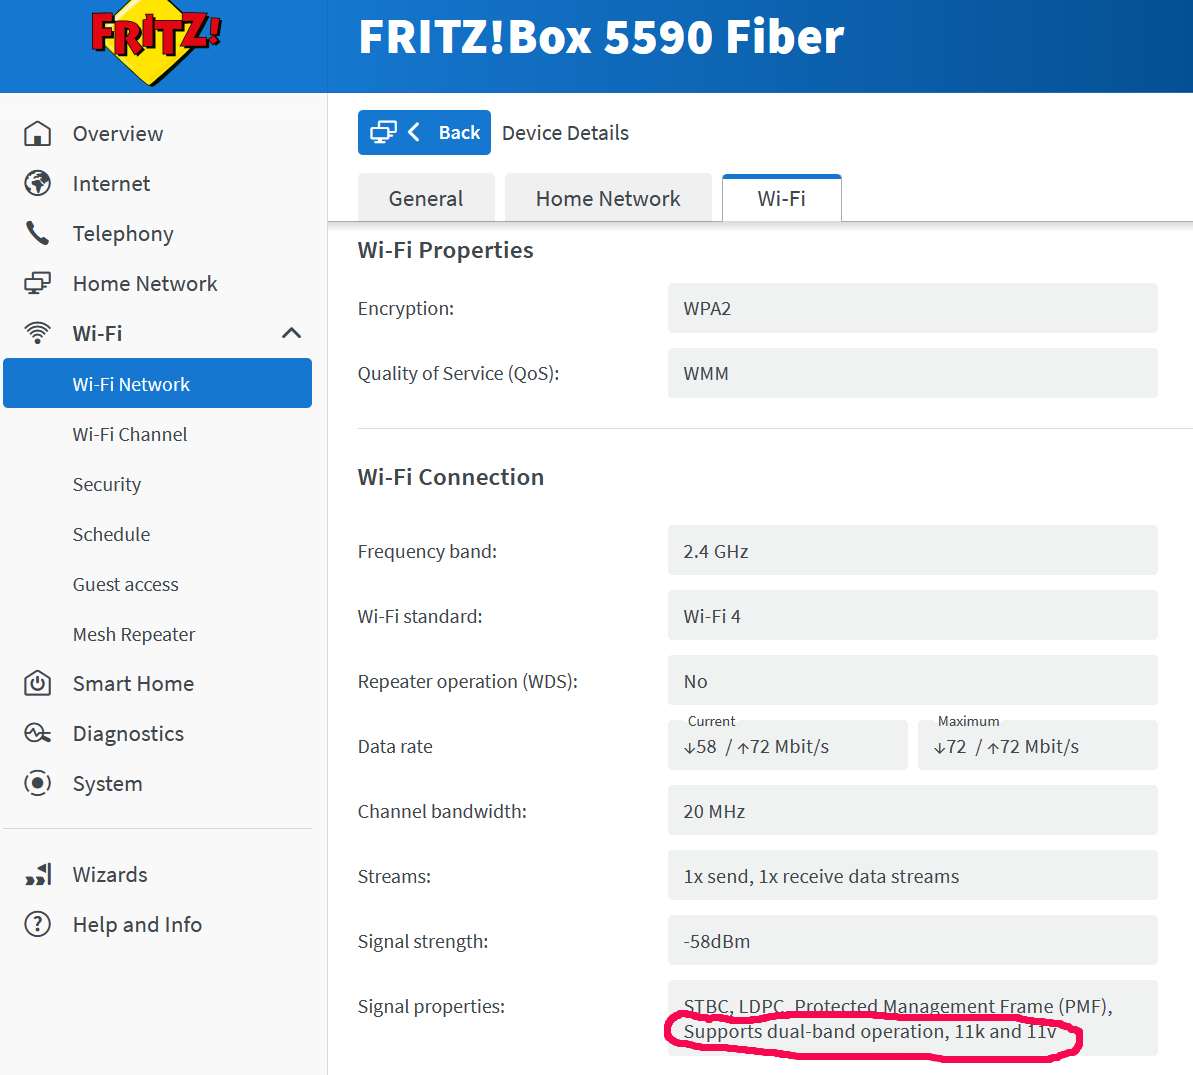Collapse the Wi-Fi menu chevron
Viewport: 1193px width, 1075px height.
coord(291,333)
